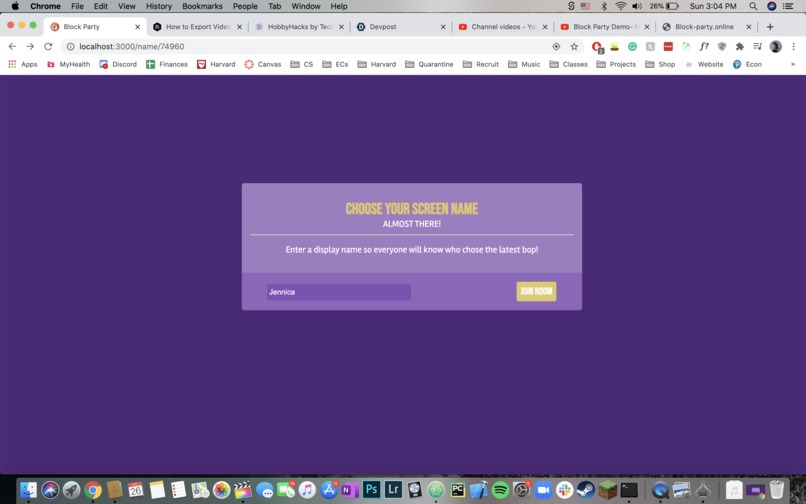Open the Apps bookmark shortcut
Image resolution: width=806 pixels, height=504 pixels.
pyautogui.click(x=23, y=64)
